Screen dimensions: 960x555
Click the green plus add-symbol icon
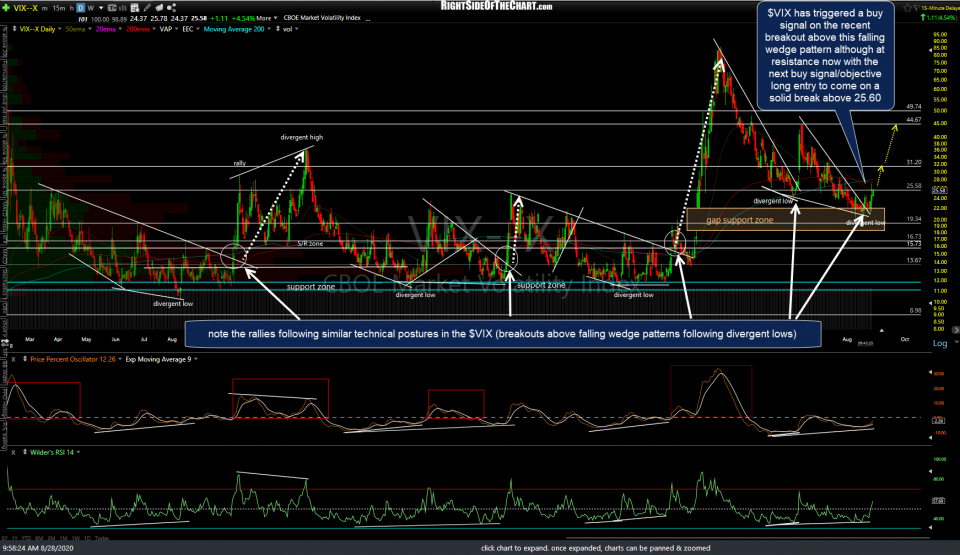click(x=6, y=8)
